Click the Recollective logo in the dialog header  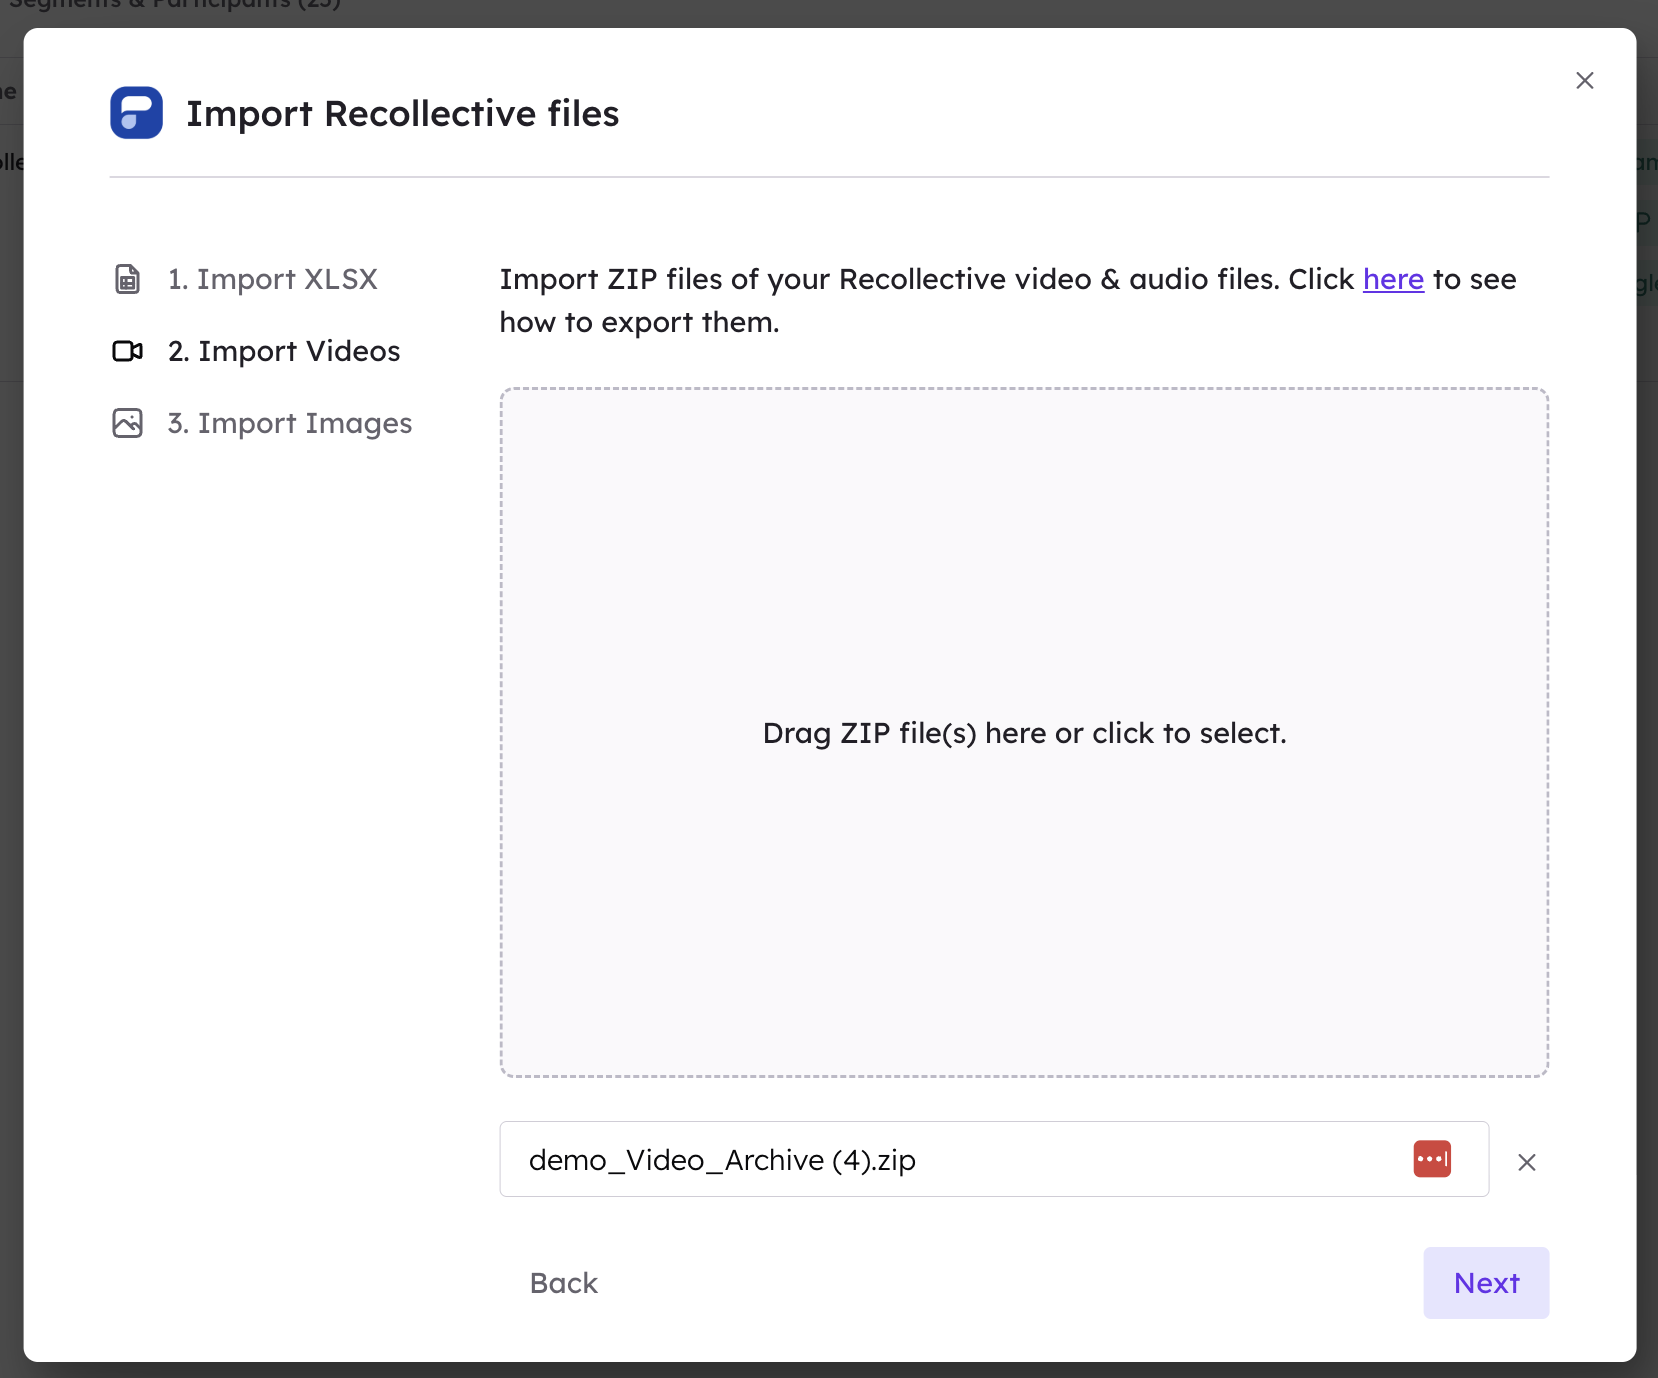pyautogui.click(x=136, y=113)
